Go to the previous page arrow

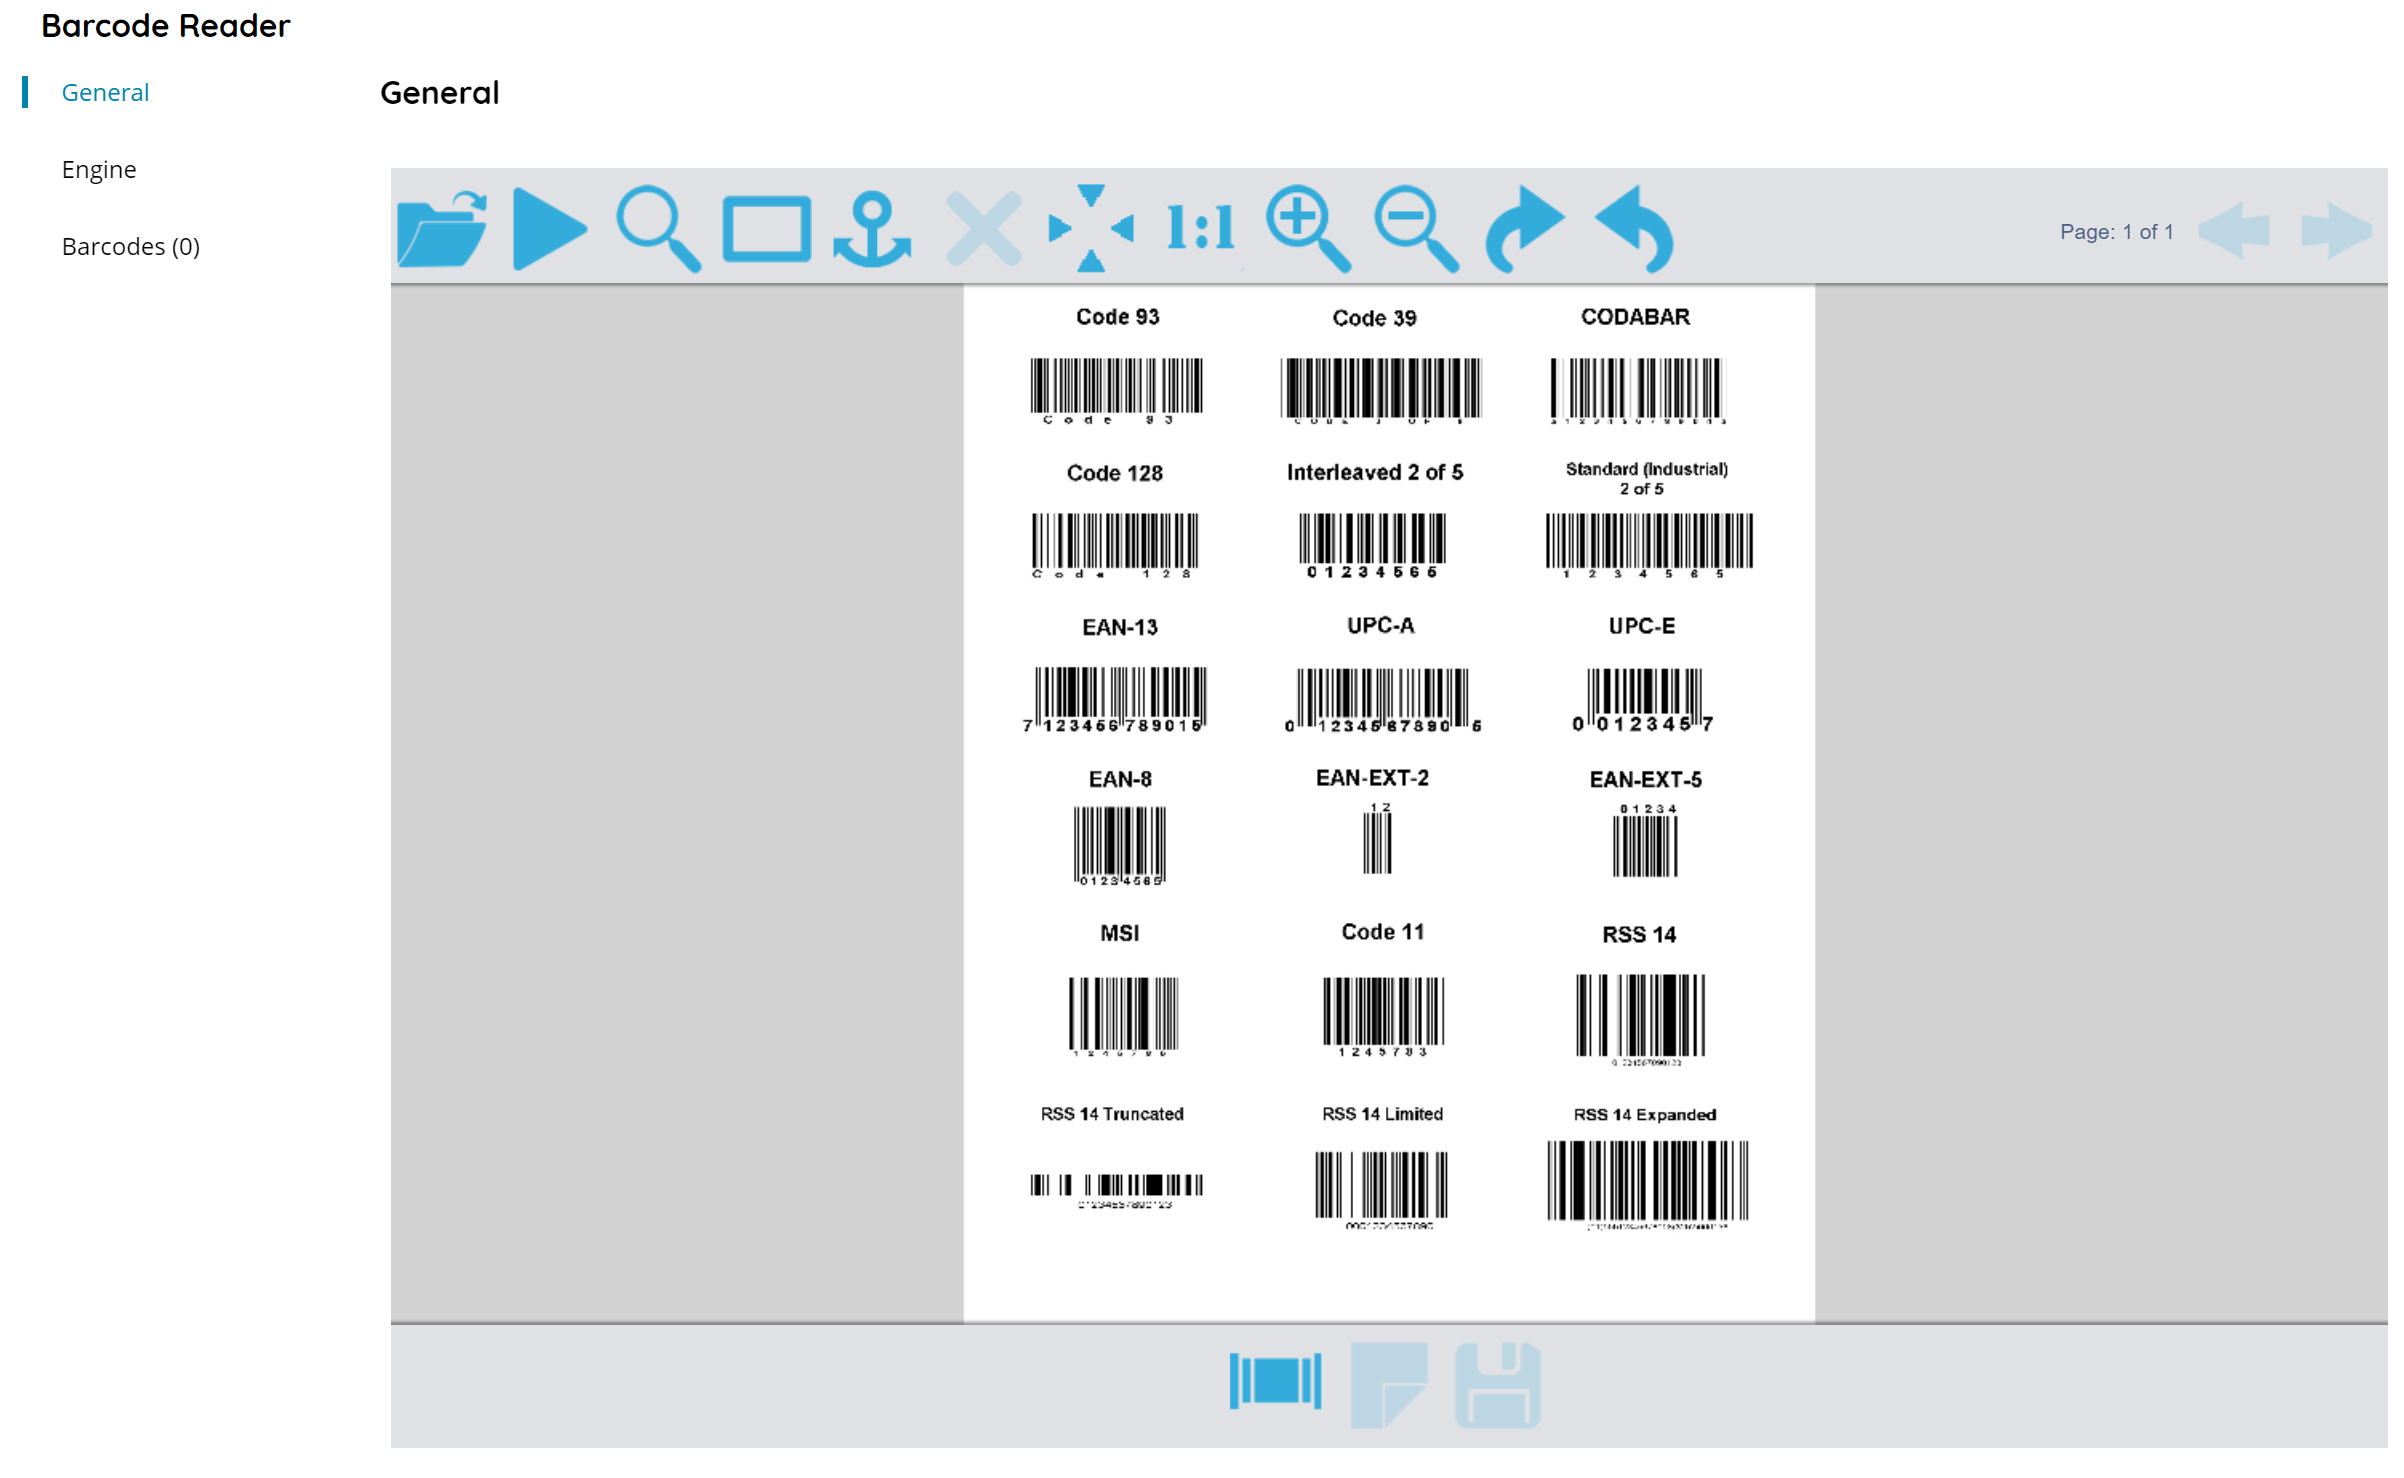2234,231
